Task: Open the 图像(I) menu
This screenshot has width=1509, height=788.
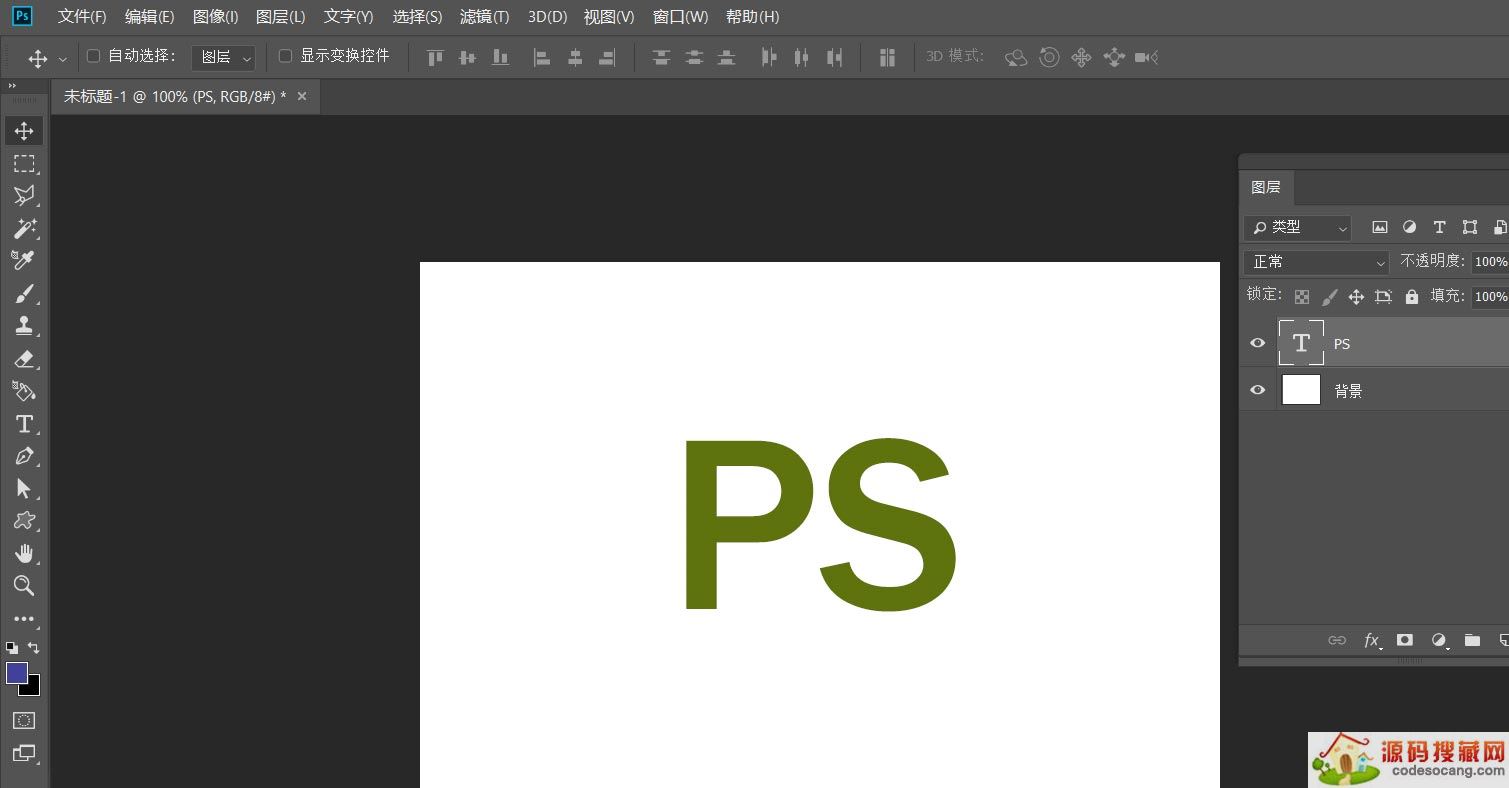Action: [215, 17]
